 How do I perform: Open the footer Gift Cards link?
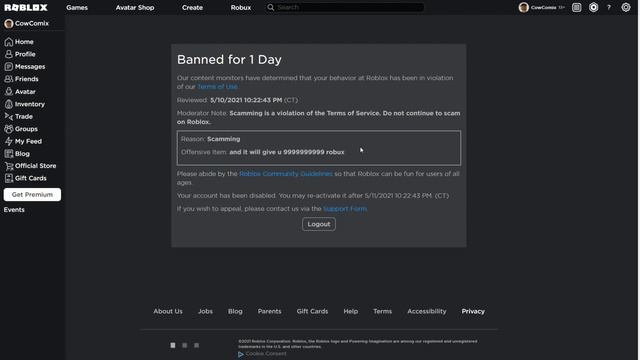pos(312,311)
